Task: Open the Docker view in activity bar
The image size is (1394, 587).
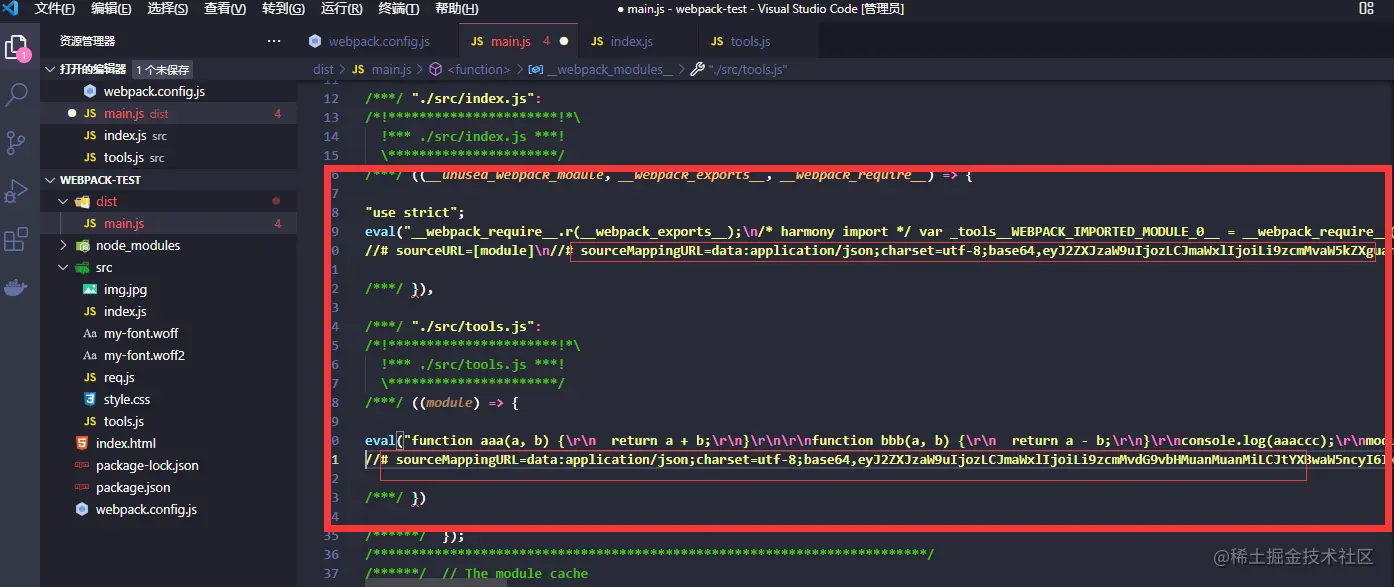Action: [x=17, y=288]
